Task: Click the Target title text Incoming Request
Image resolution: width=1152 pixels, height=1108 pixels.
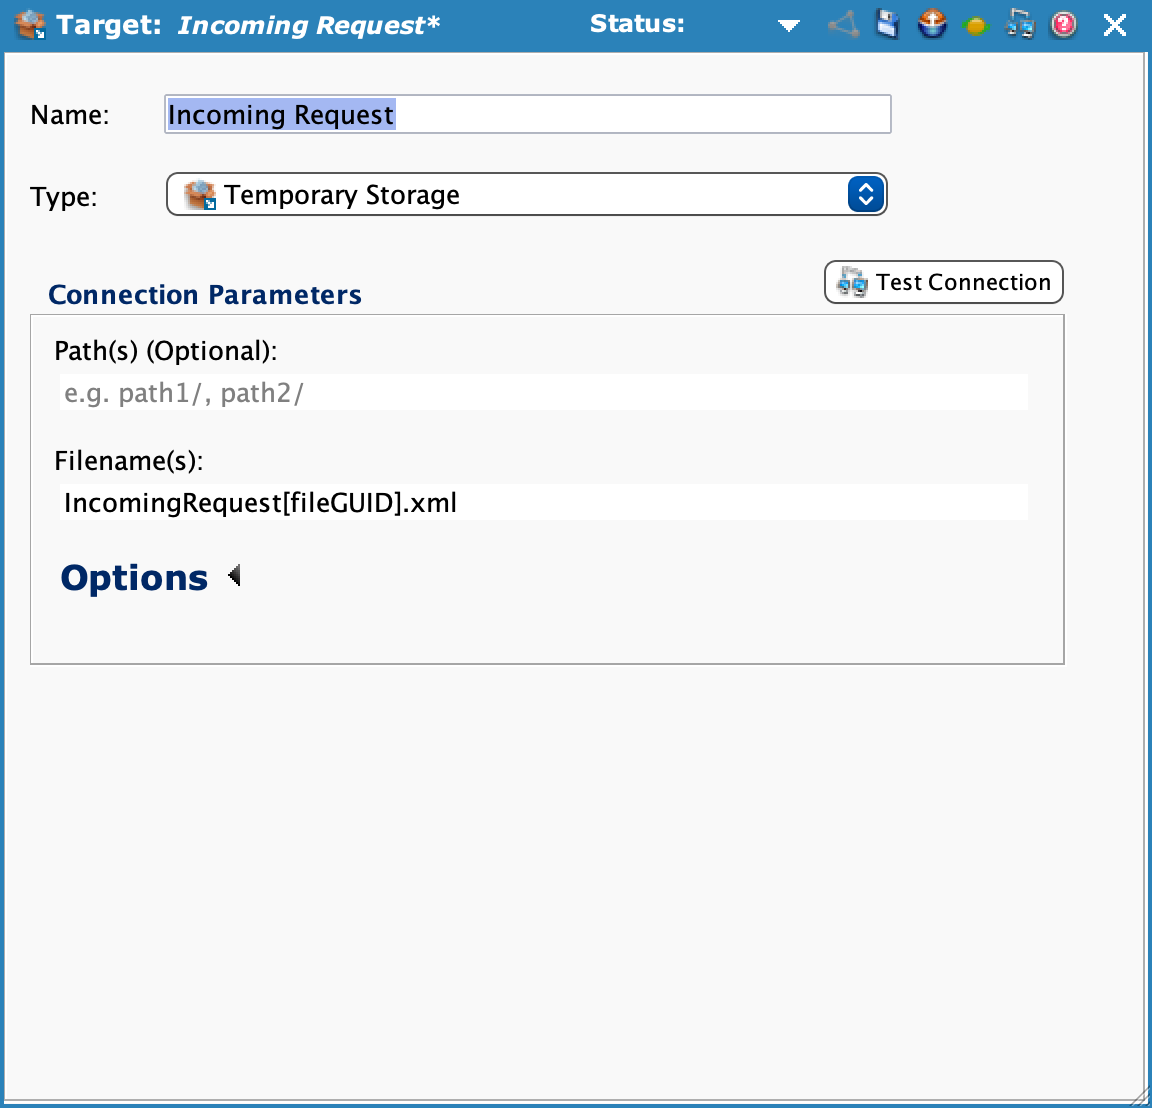Action: click(x=308, y=25)
